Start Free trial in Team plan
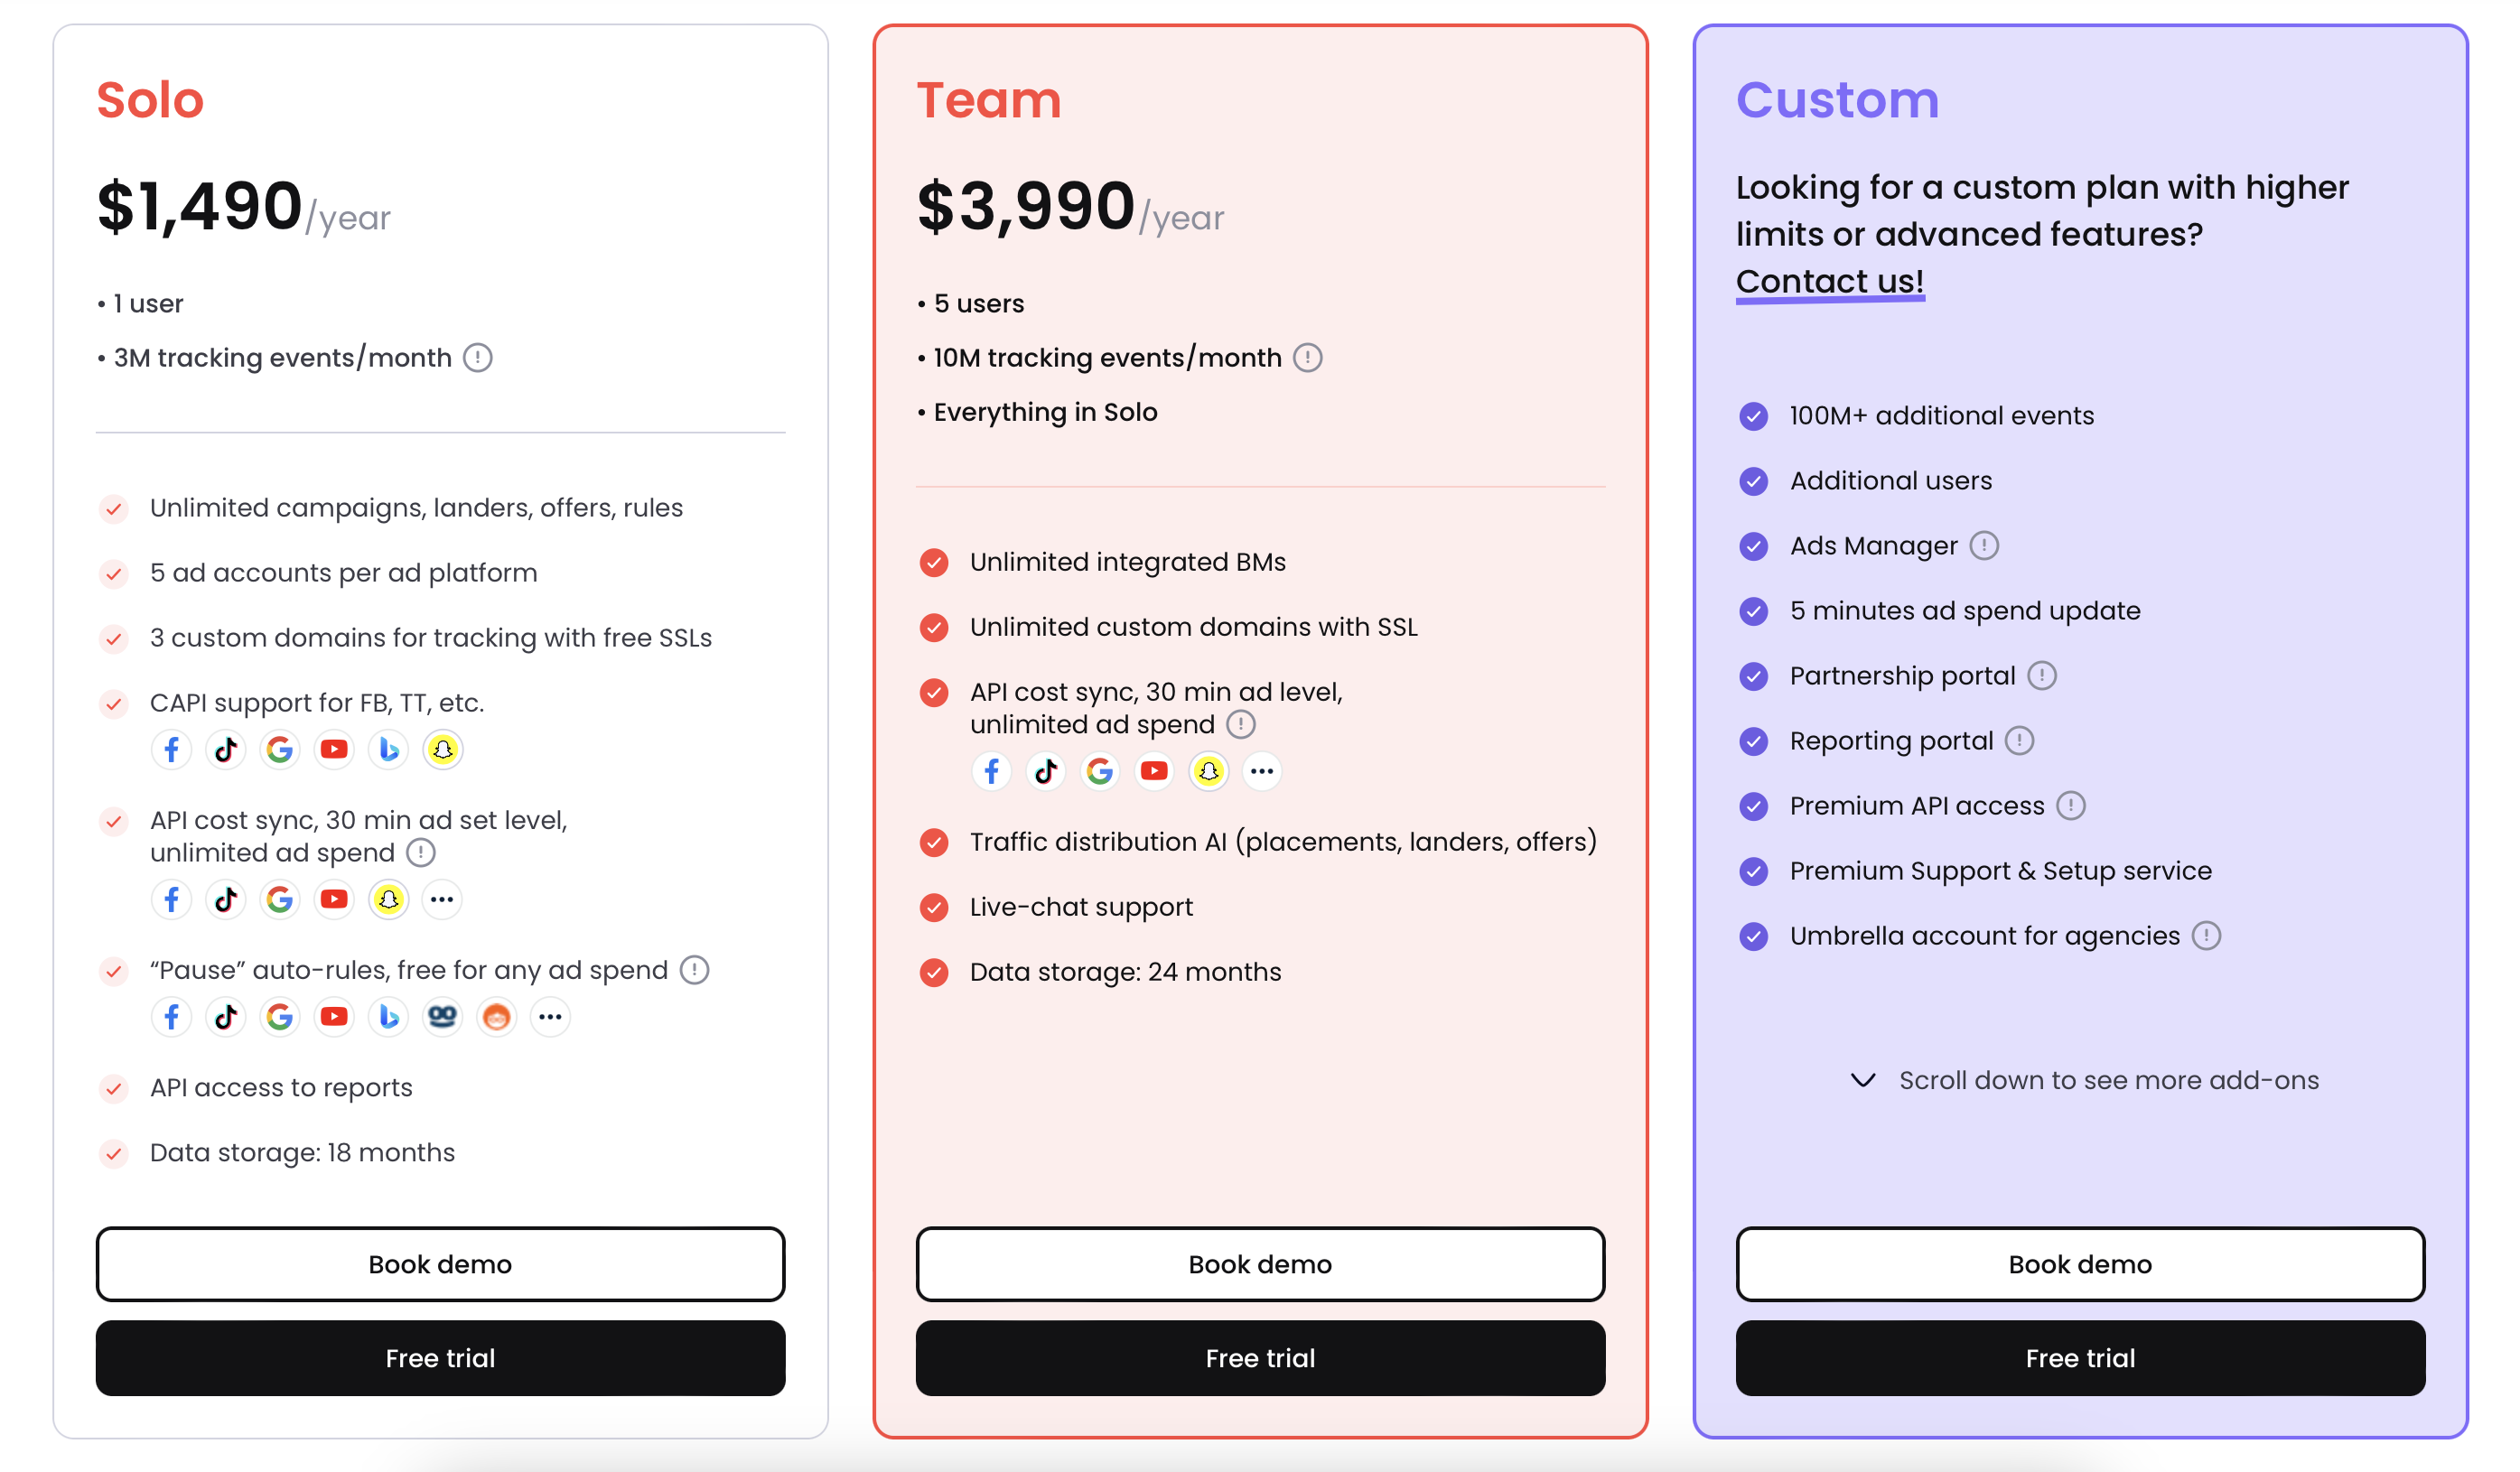The height and width of the screenshot is (1472, 2520). point(1261,1358)
